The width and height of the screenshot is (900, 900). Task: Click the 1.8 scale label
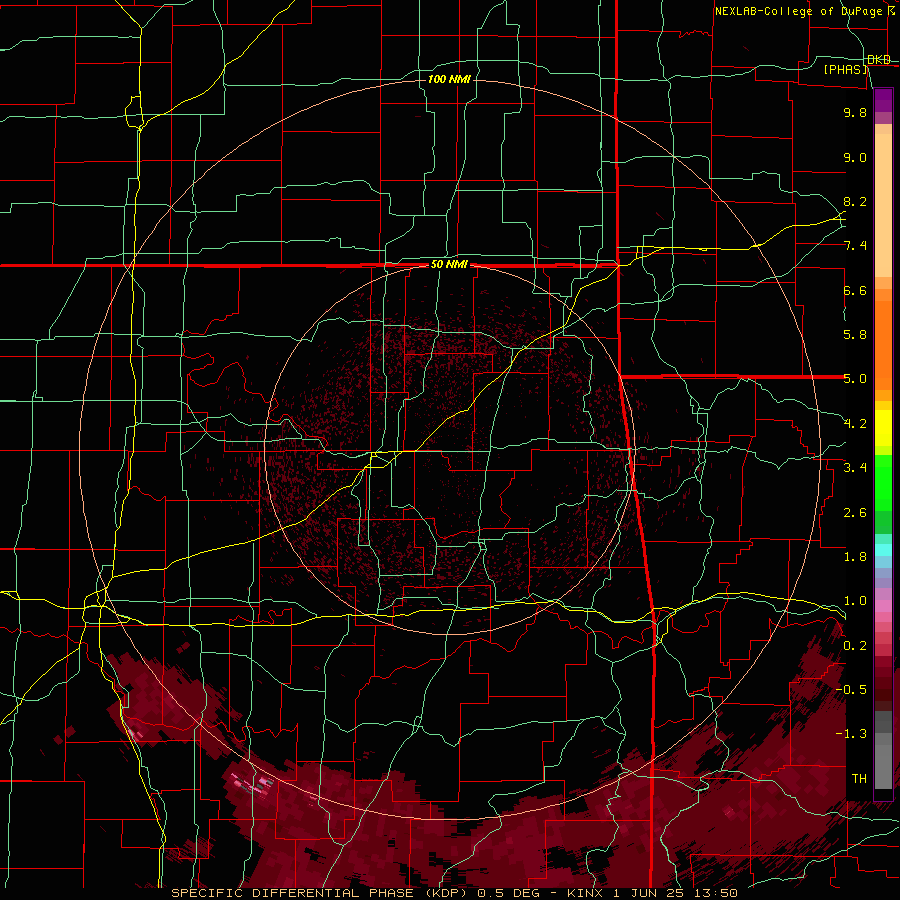click(x=855, y=557)
